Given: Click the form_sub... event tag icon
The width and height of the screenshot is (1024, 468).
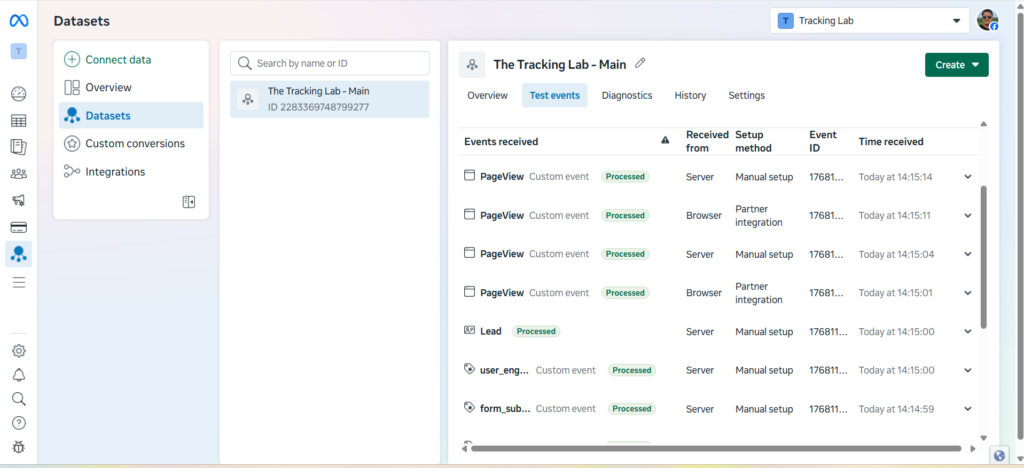Looking at the screenshot, I should point(469,407).
